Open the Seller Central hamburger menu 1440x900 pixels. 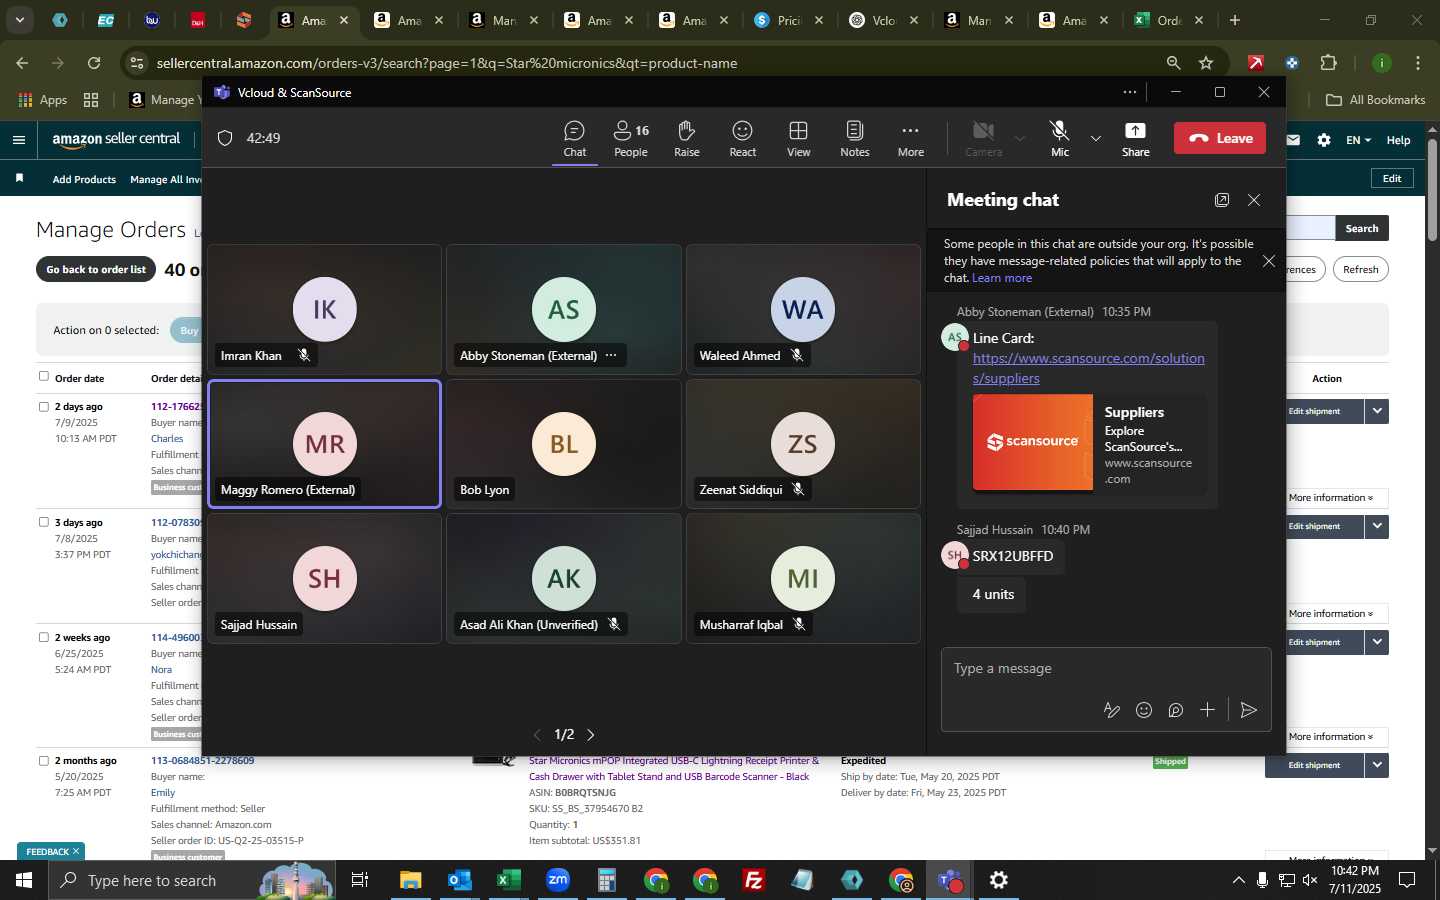(18, 140)
